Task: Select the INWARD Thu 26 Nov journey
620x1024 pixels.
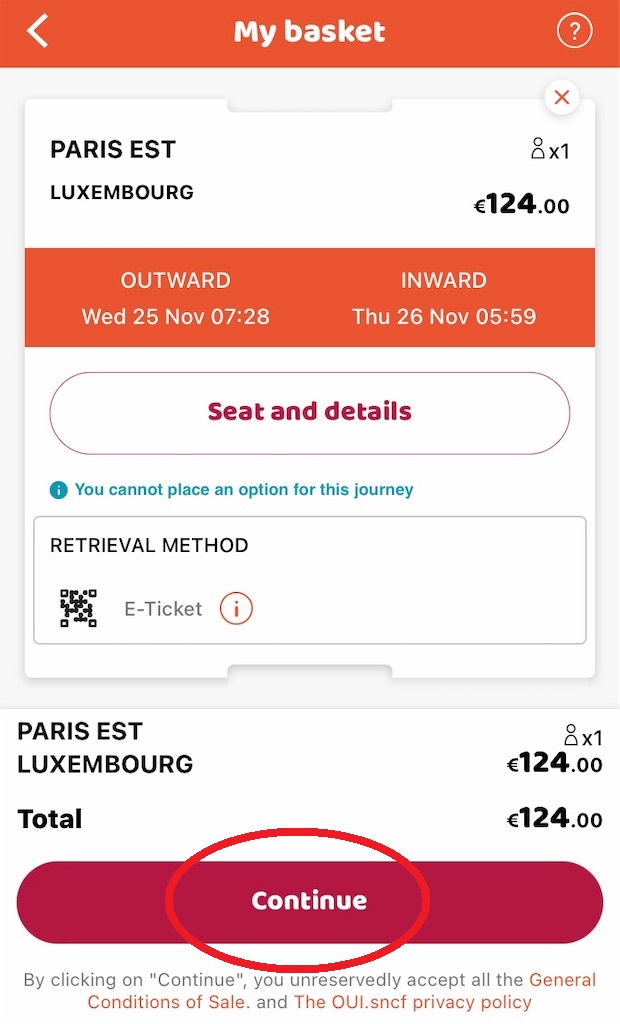Action: pyautogui.click(x=444, y=298)
